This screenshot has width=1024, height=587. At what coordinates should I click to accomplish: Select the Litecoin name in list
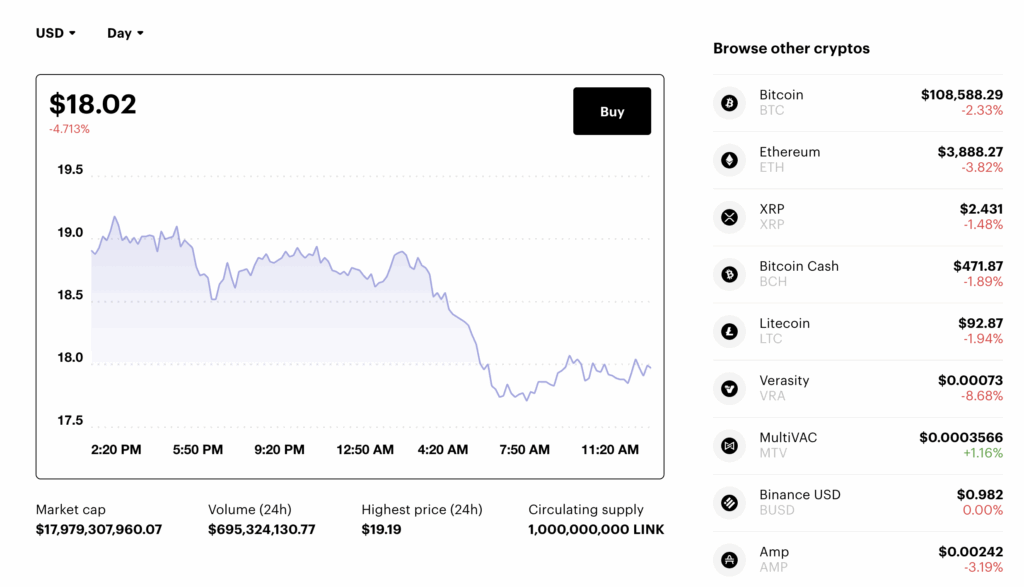[785, 323]
